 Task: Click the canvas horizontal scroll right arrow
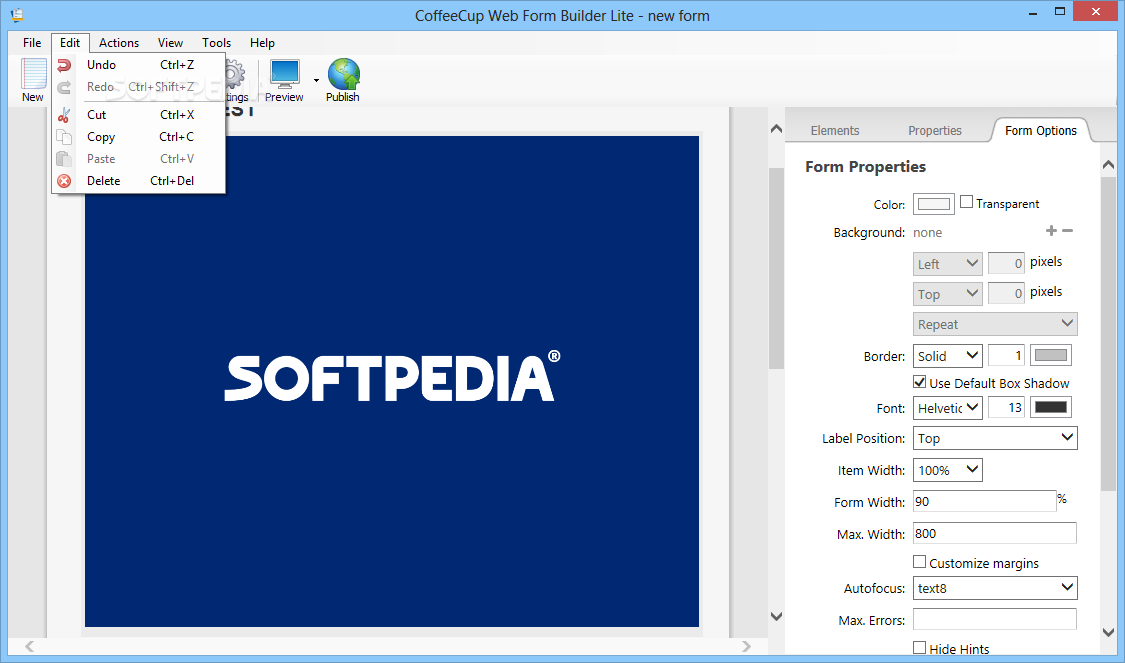pyautogui.click(x=746, y=646)
